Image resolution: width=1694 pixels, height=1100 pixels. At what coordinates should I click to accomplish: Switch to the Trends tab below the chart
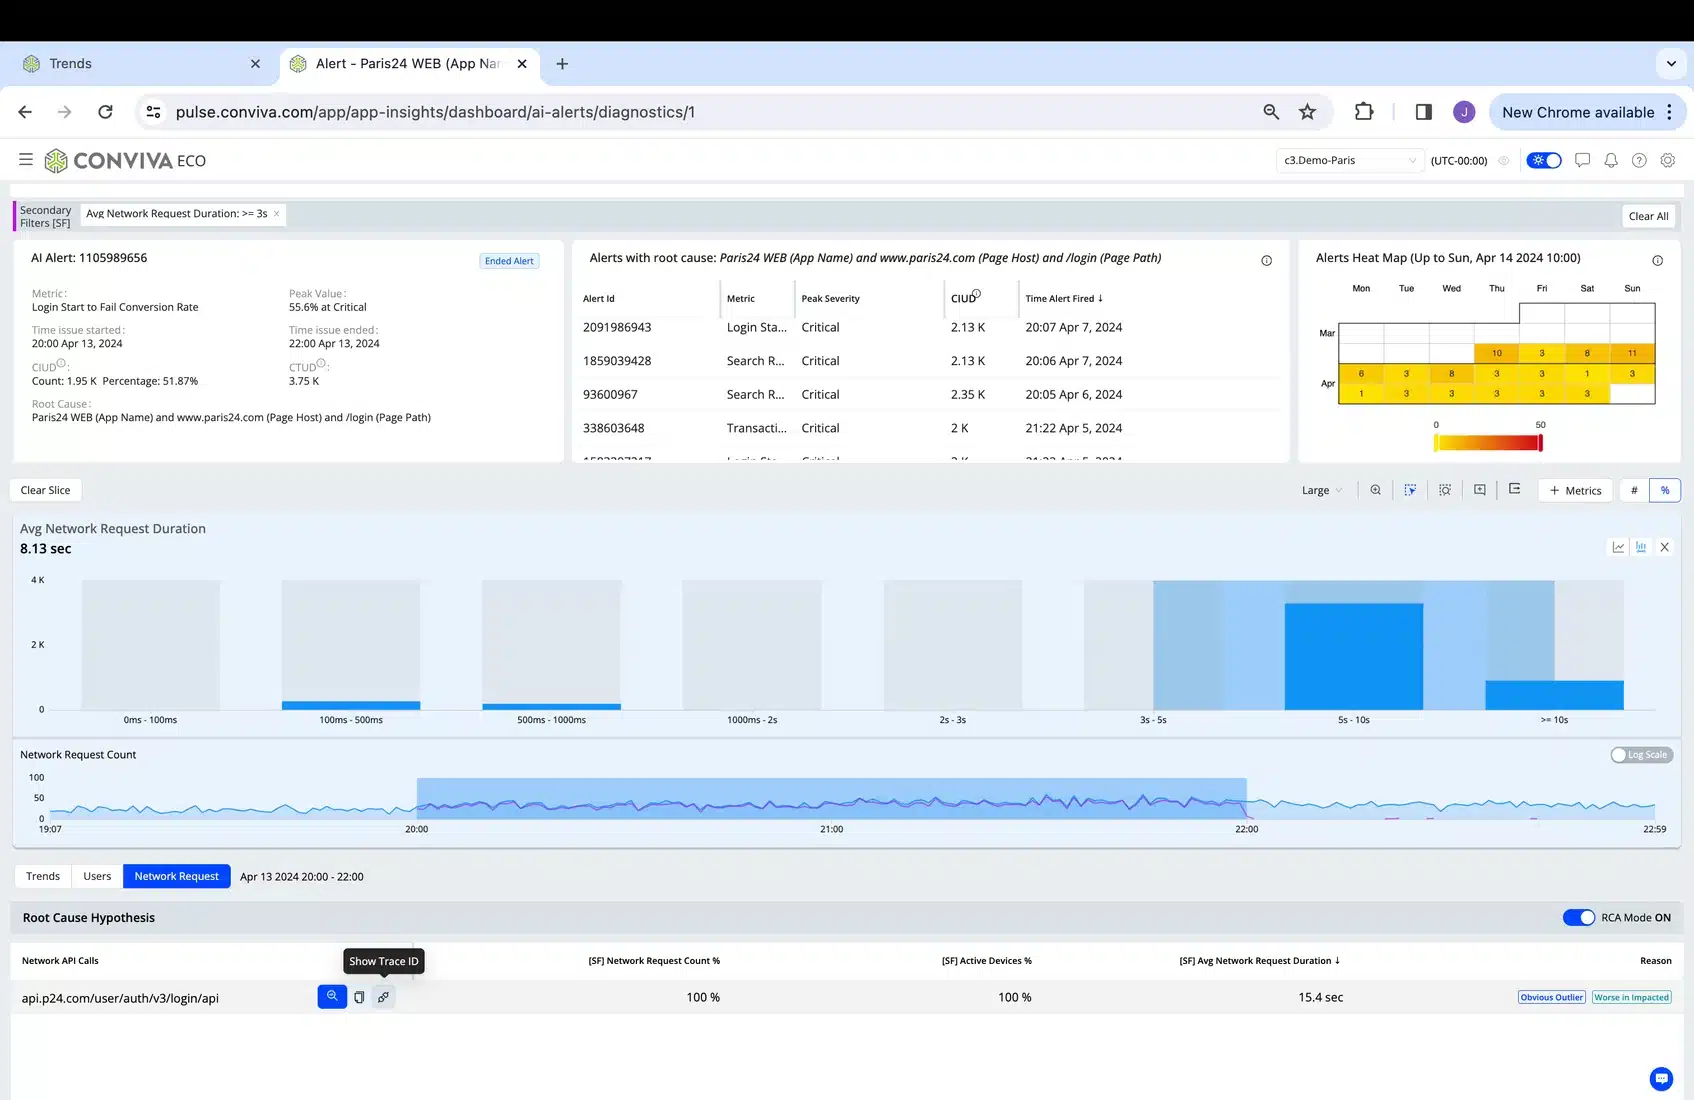(43, 876)
